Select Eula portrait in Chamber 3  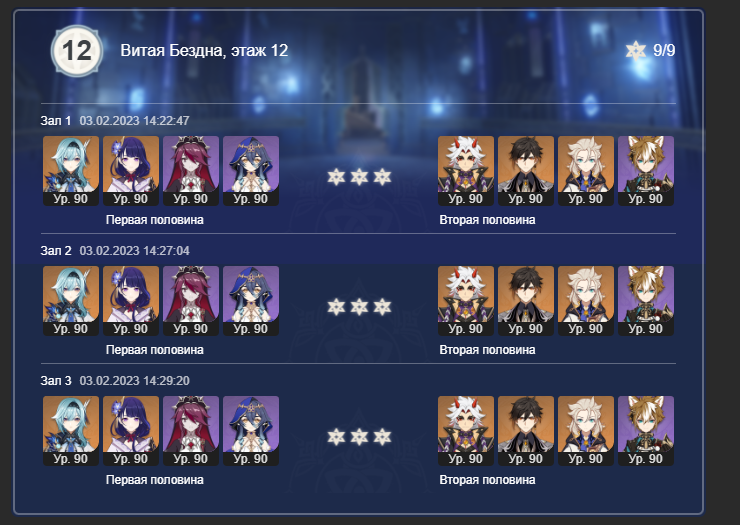click(x=71, y=431)
